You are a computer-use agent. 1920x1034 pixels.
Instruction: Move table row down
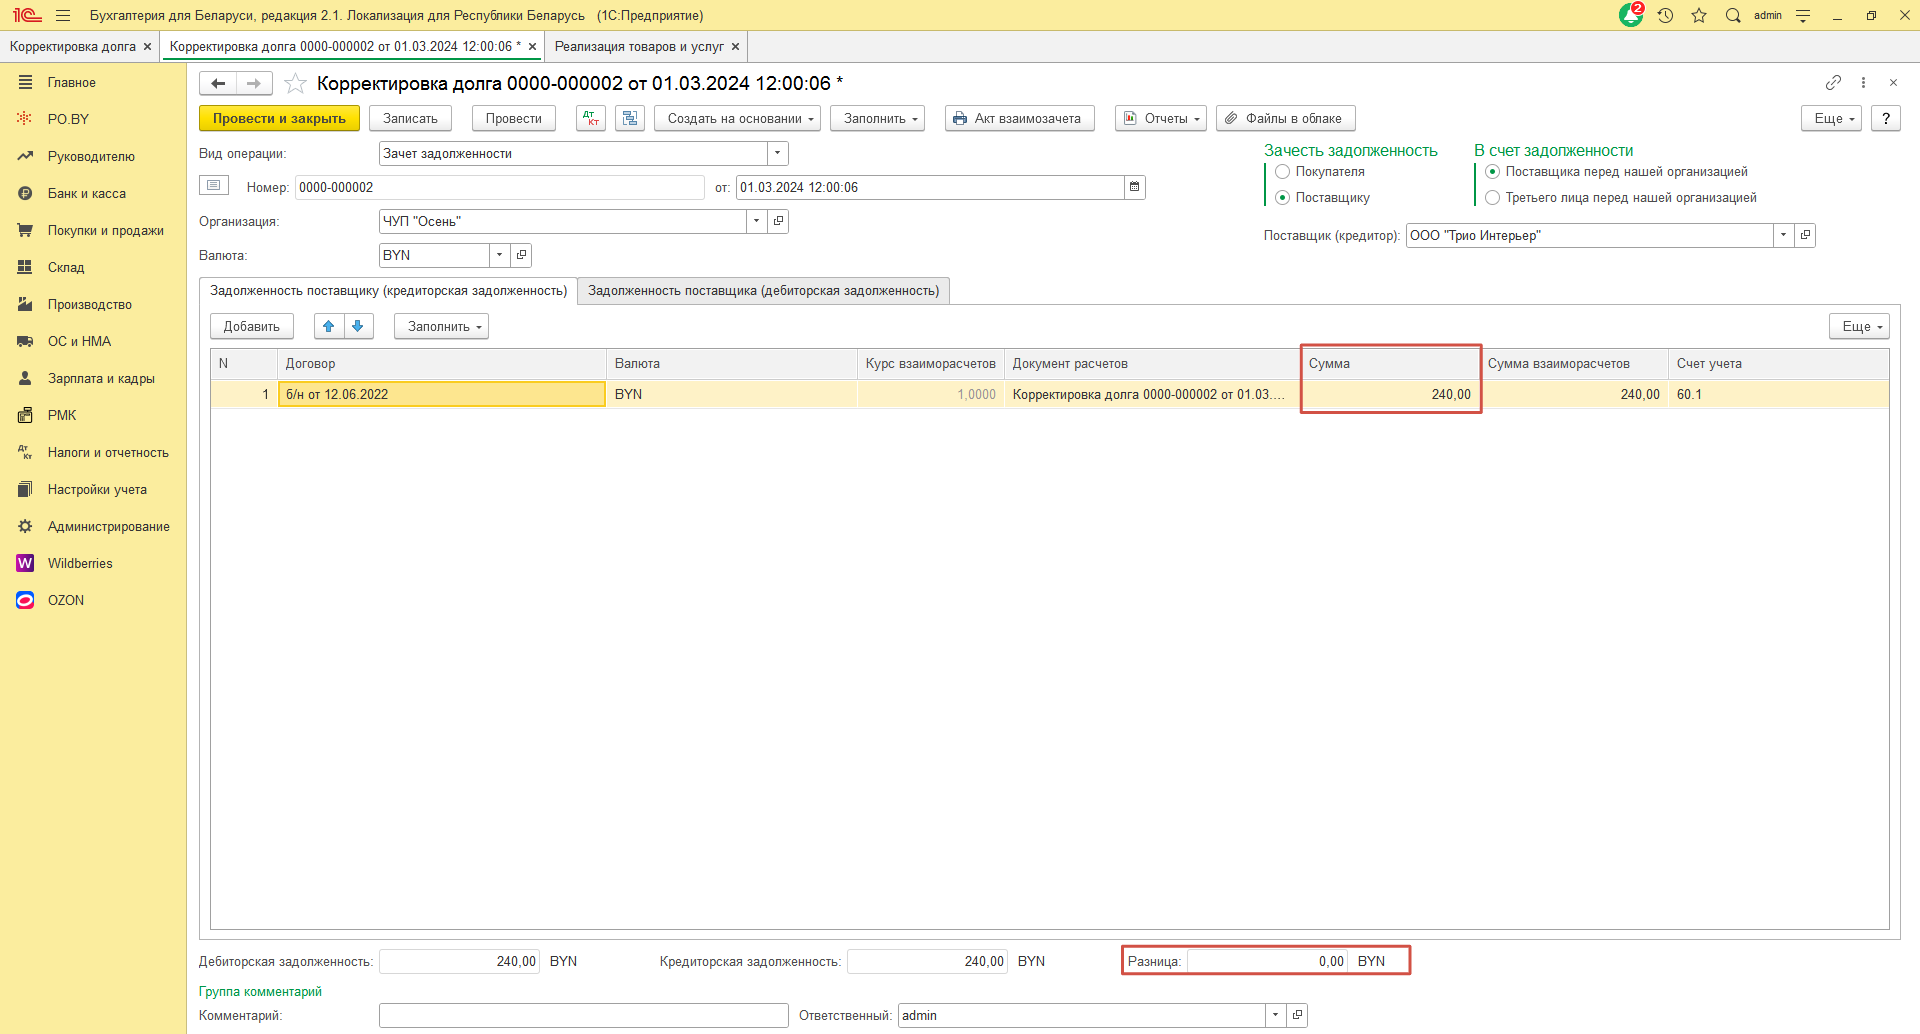coord(358,326)
